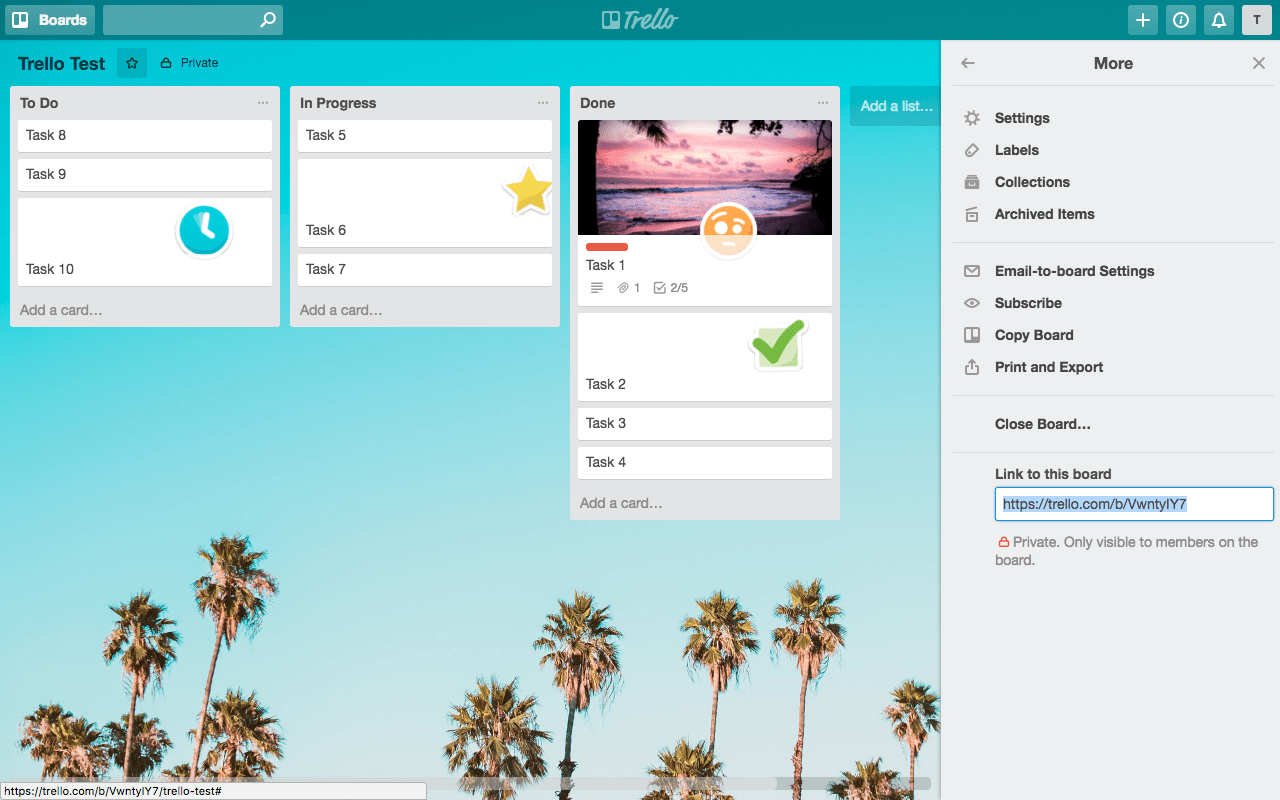Toggle Subscribe eye icon
The height and width of the screenshot is (800, 1280).
coord(972,303)
